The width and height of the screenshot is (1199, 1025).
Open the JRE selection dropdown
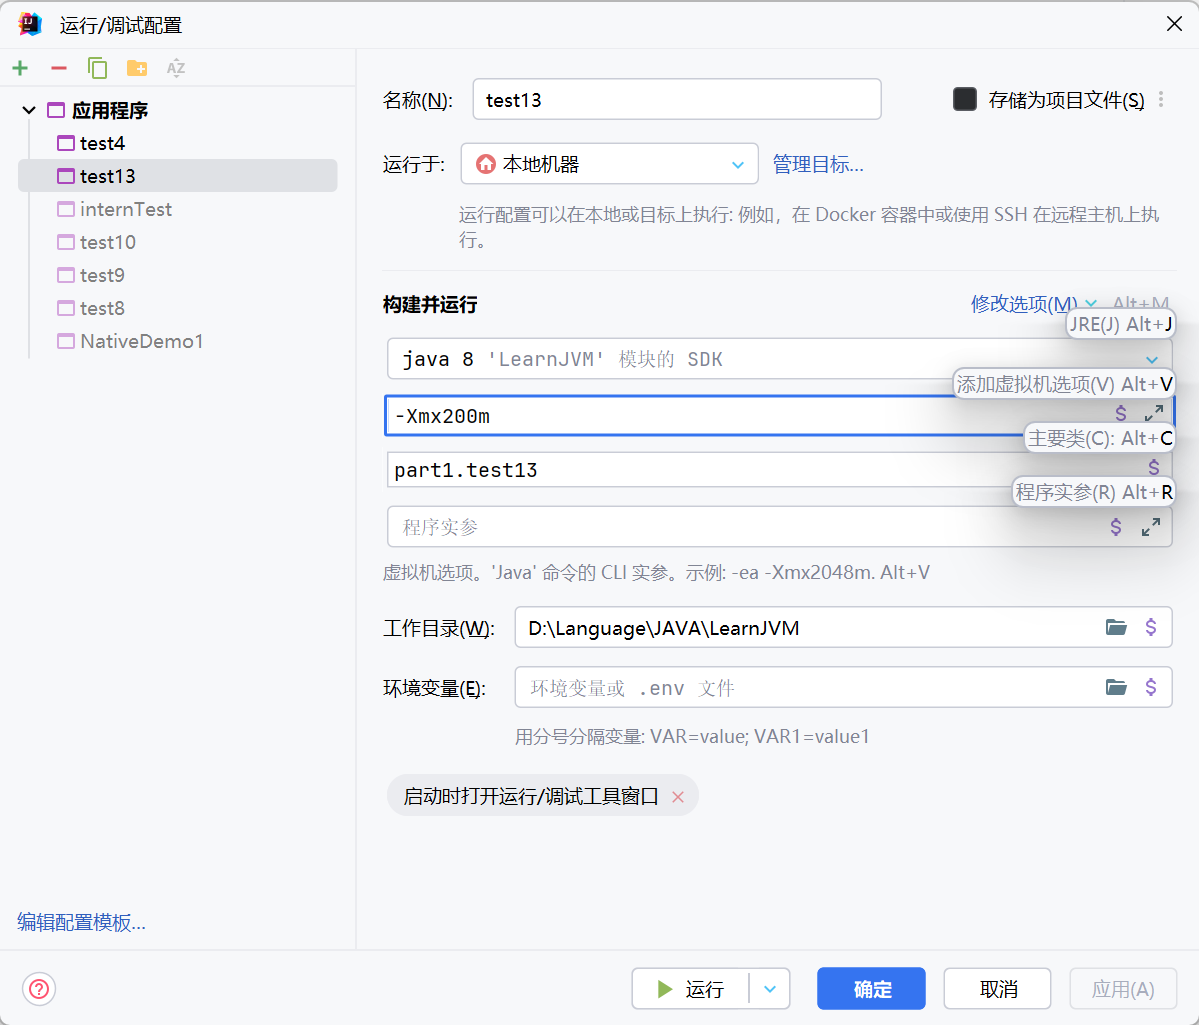pyautogui.click(x=1153, y=358)
